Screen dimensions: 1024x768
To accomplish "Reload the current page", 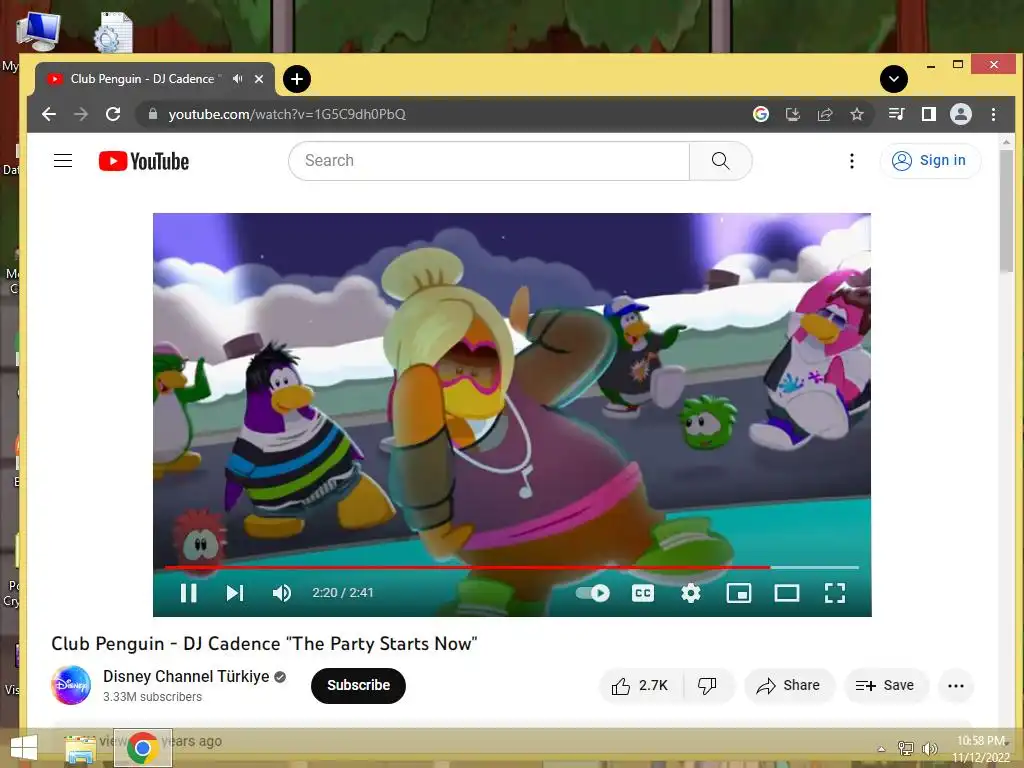I will (x=113, y=114).
